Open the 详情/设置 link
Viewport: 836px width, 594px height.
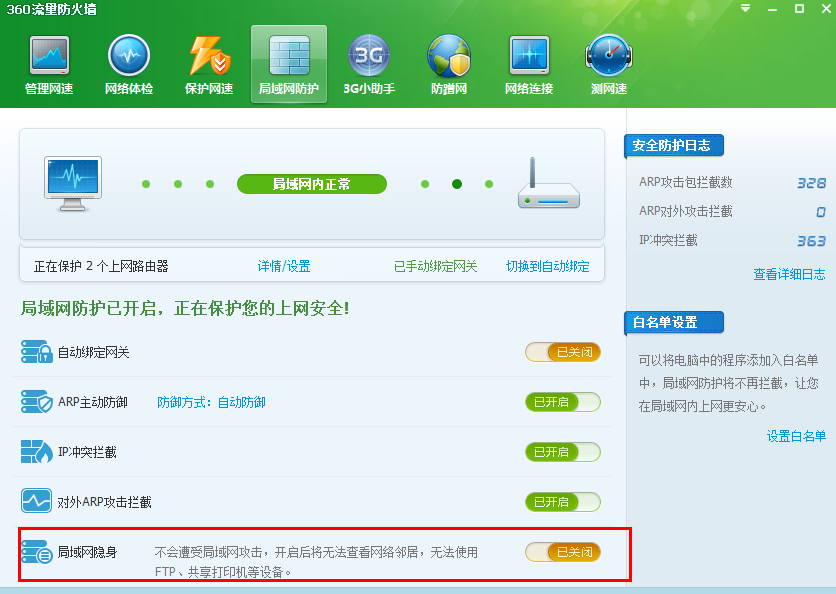pyautogui.click(x=284, y=266)
